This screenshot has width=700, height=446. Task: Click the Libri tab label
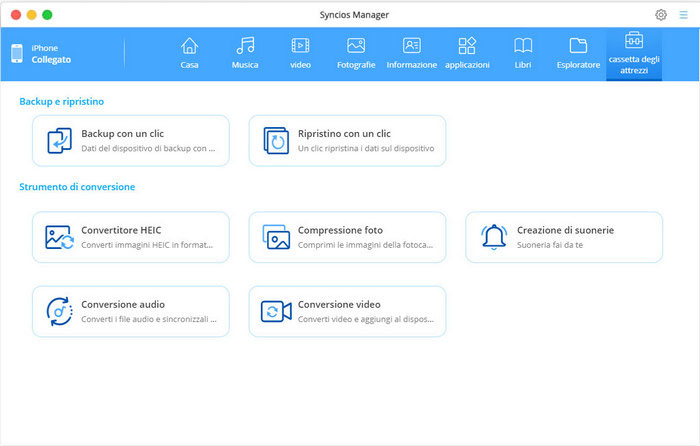point(523,65)
